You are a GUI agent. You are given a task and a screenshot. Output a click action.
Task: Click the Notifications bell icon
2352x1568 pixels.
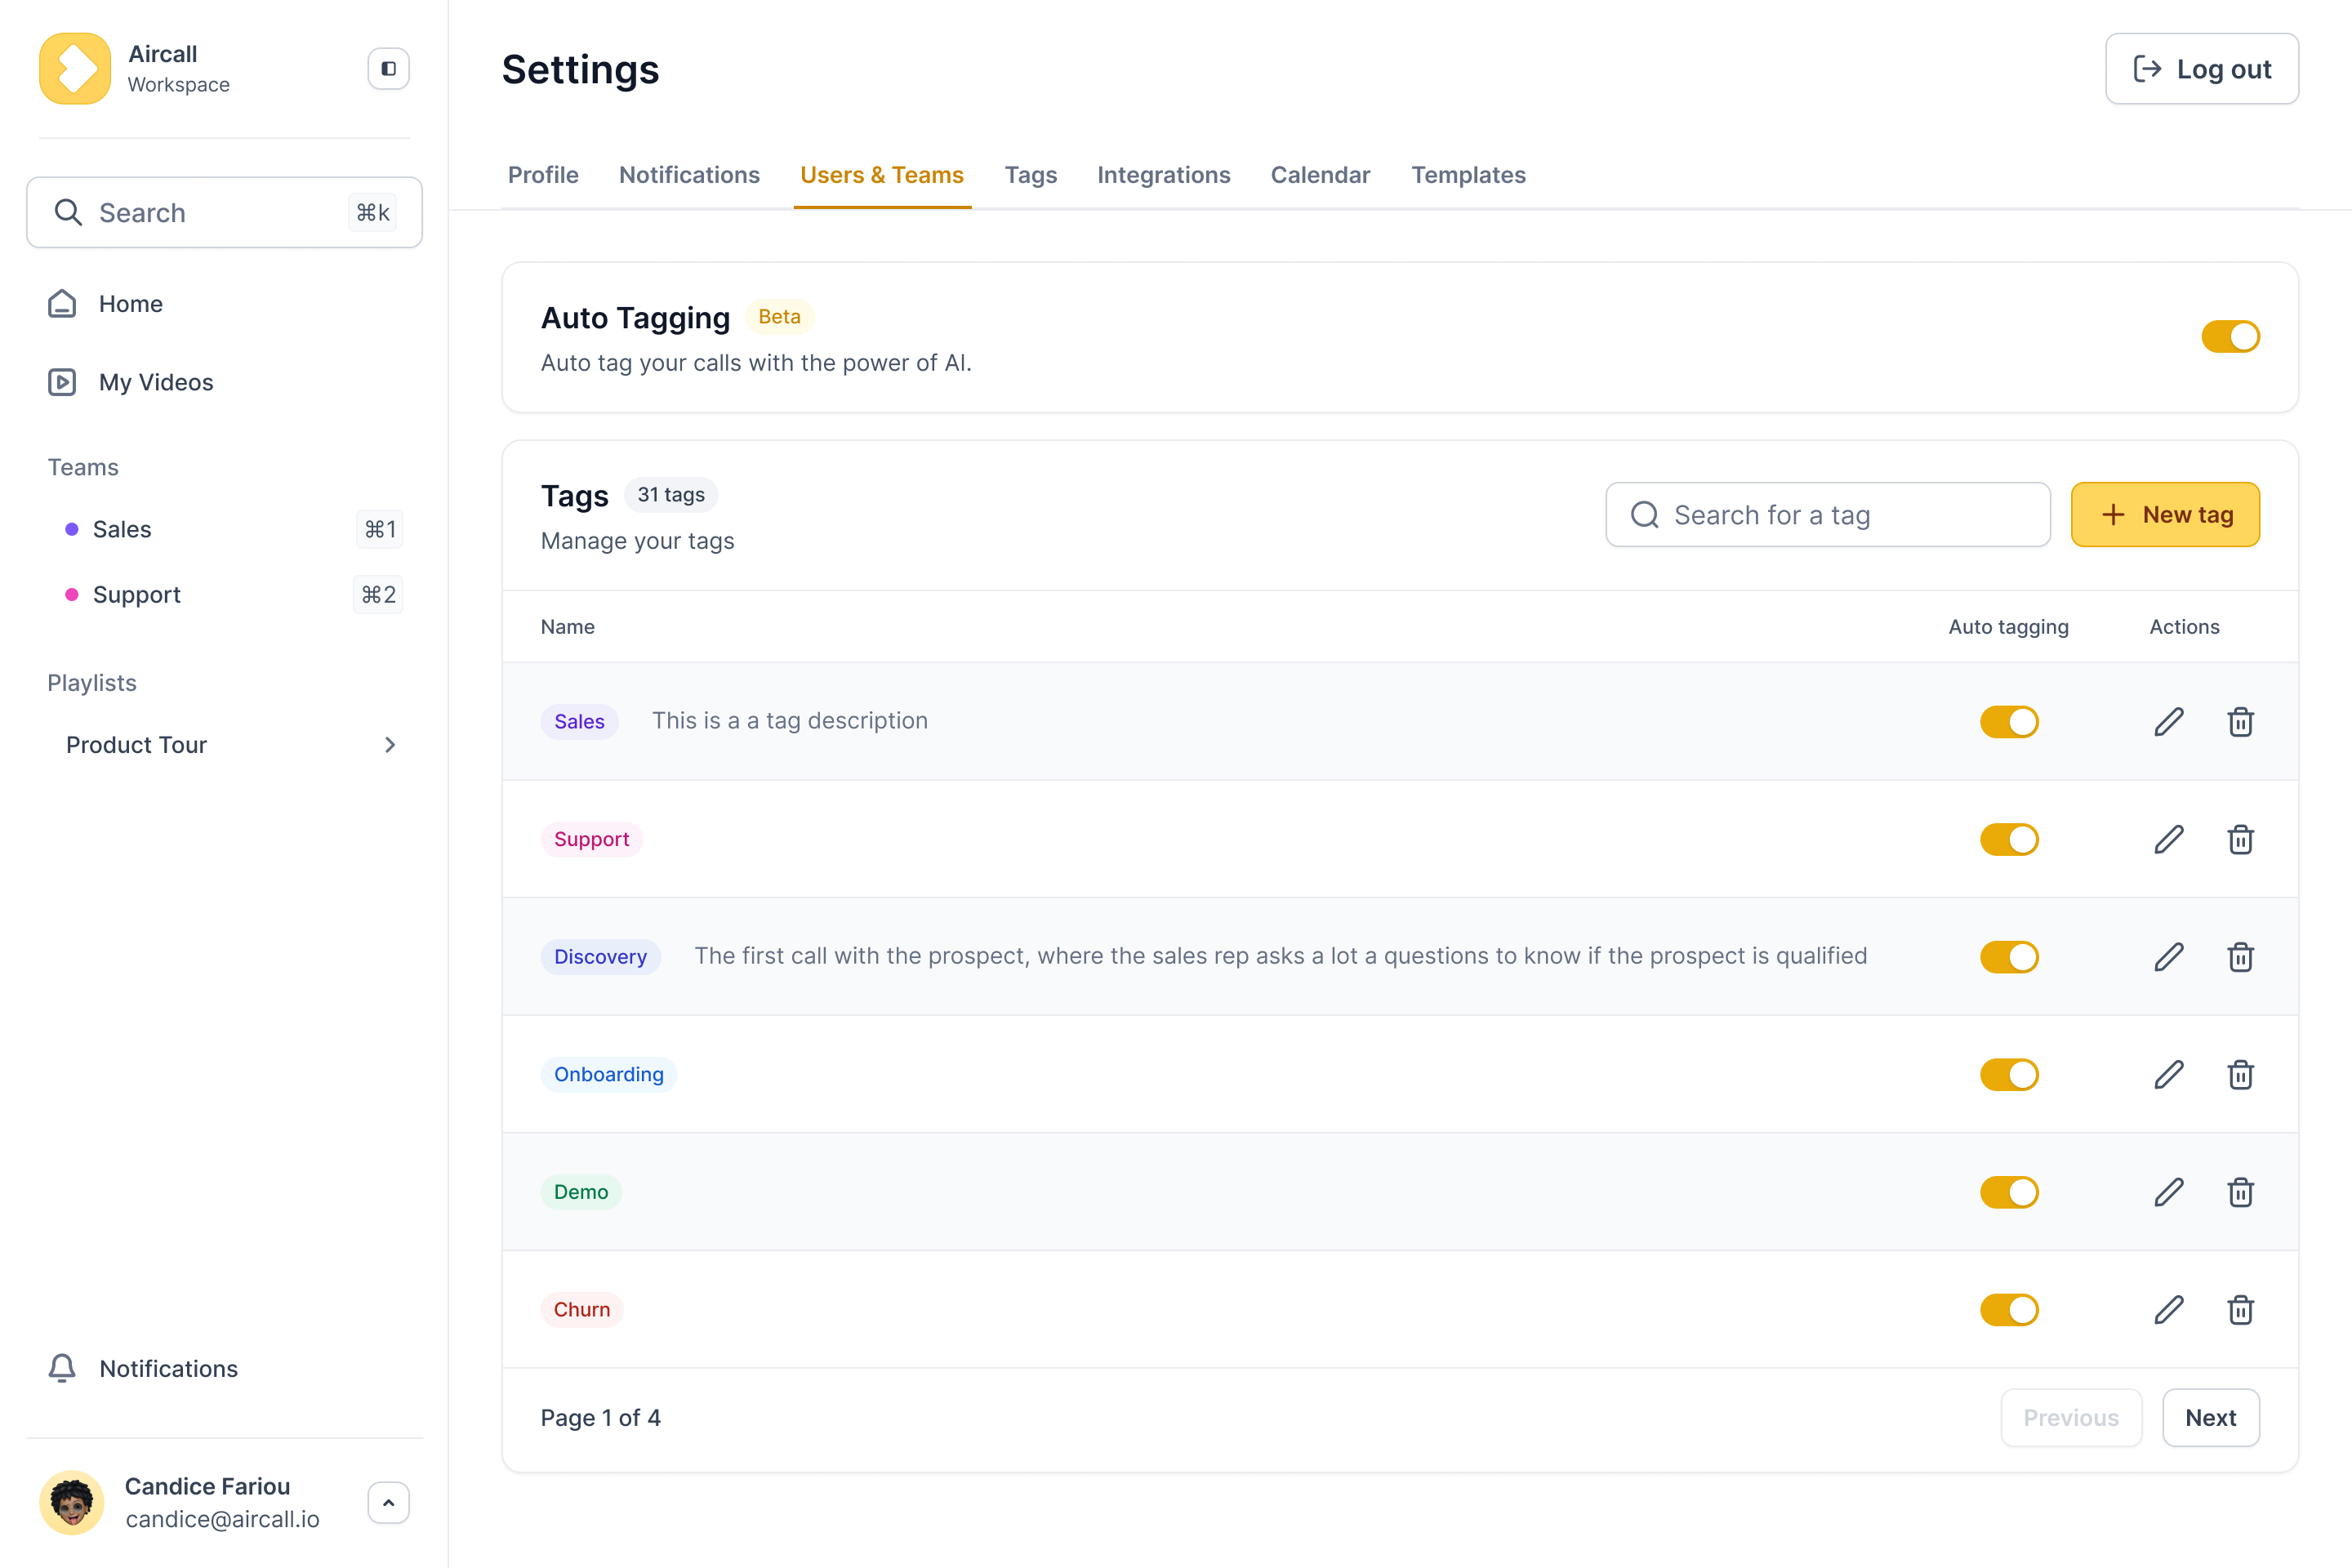(62, 1368)
